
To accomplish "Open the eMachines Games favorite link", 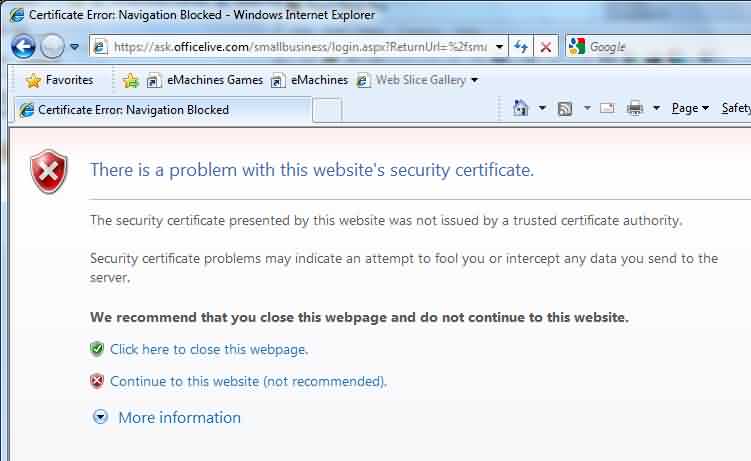I will pyautogui.click(x=215, y=80).
